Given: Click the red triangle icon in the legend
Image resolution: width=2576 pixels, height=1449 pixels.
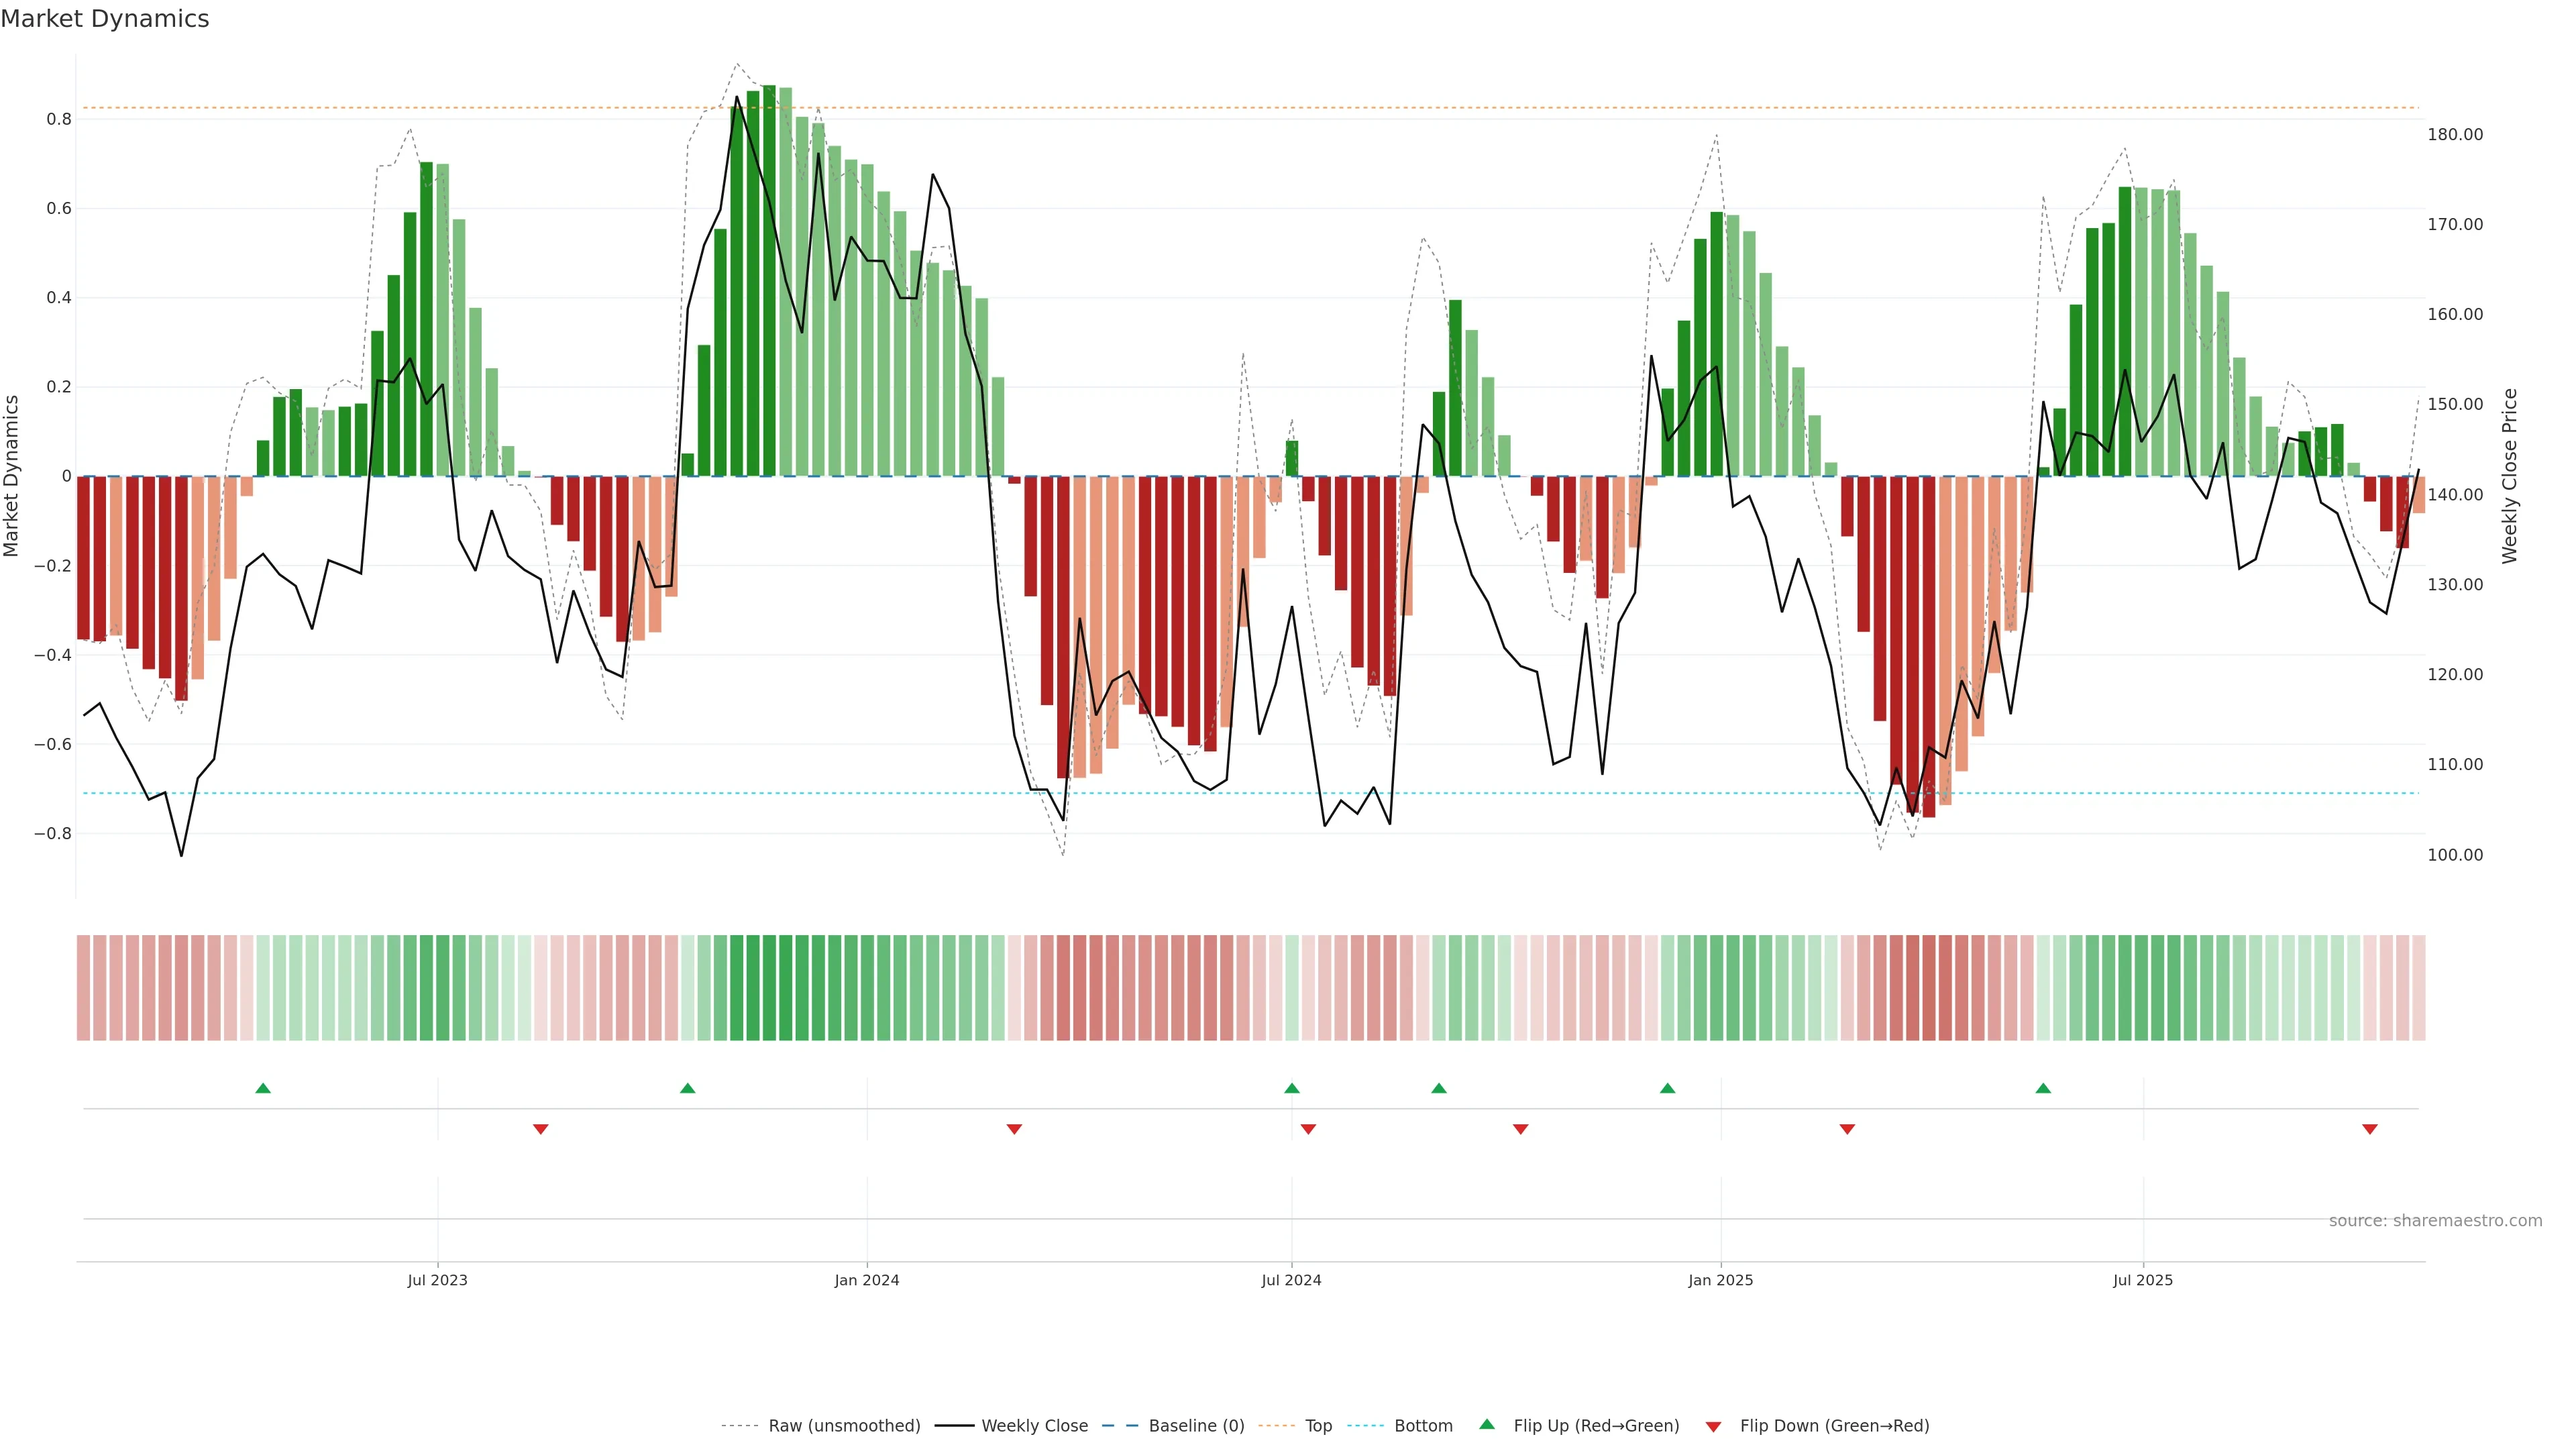Looking at the screenshot, I should pyautogui.click(x=1713, y=1427).
